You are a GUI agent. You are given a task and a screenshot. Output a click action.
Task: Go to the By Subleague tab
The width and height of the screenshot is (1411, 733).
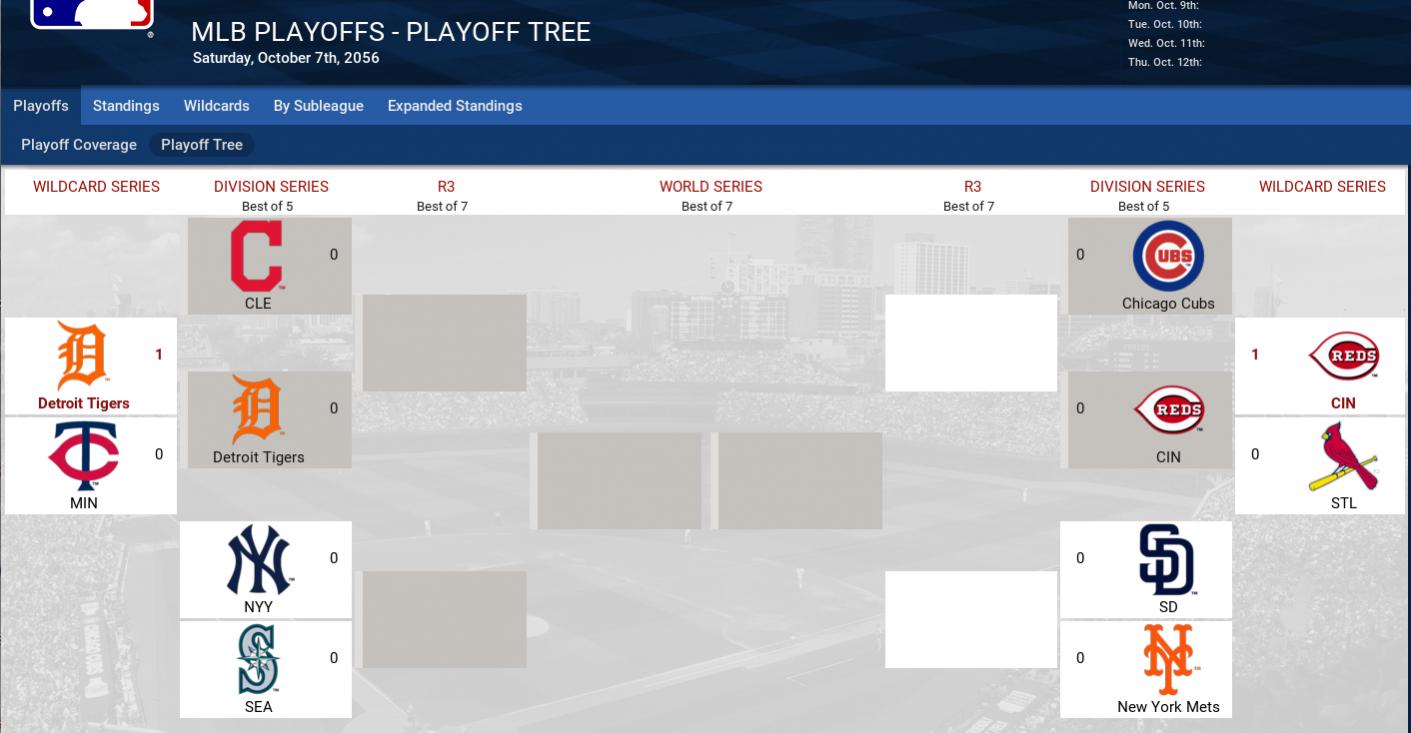click(318, 106)
